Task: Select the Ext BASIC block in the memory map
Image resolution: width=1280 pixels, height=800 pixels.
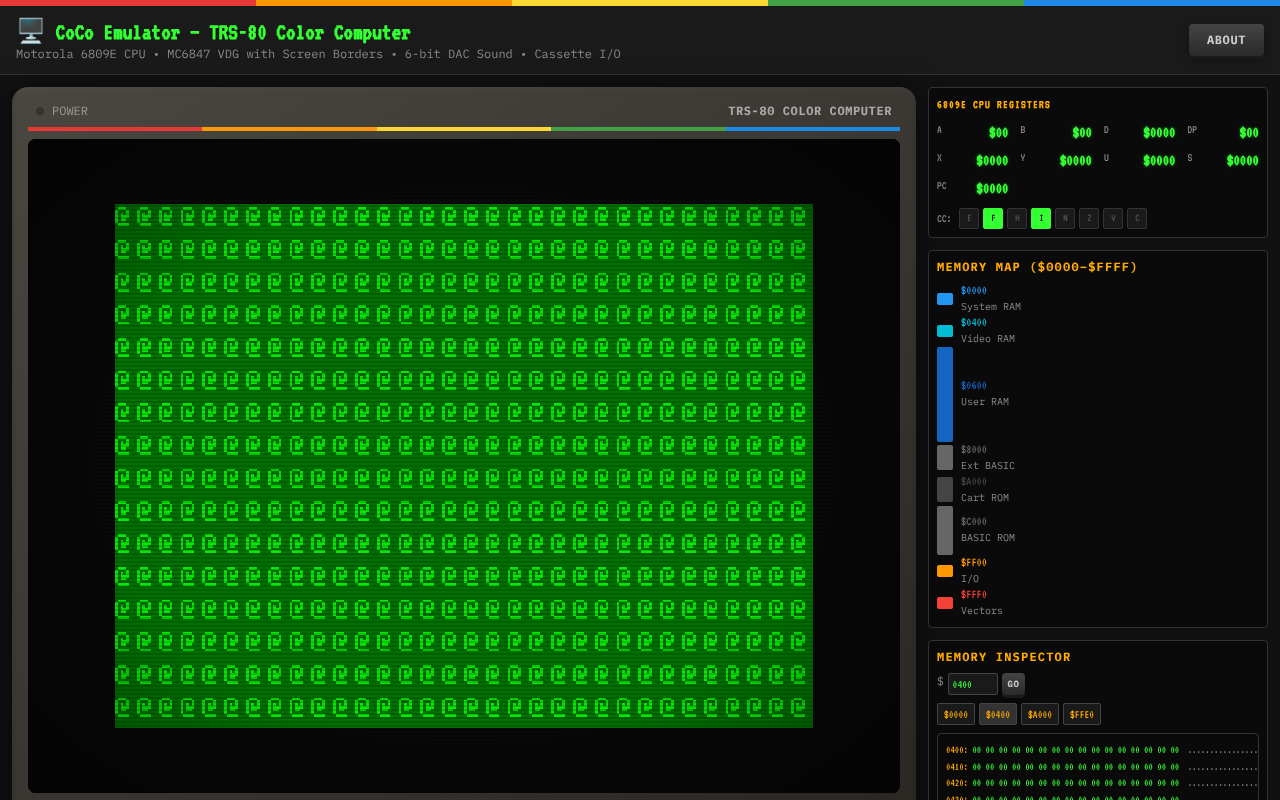Action: (x=944, y=457)
